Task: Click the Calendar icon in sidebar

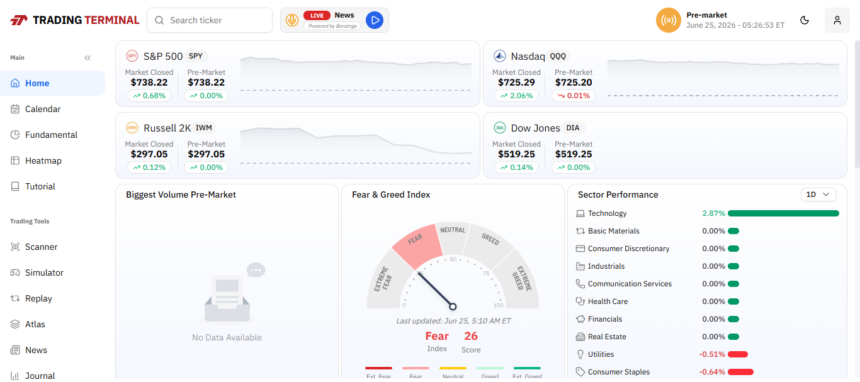Action: pos(15,109)
